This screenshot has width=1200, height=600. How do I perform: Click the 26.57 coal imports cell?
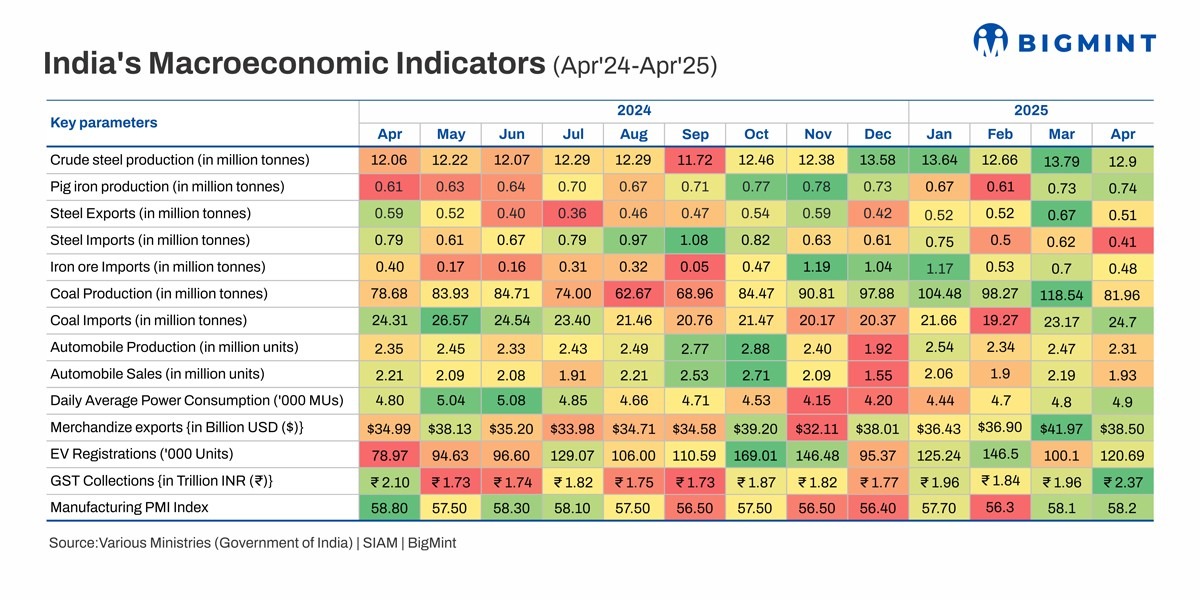(x=451, y=320)
